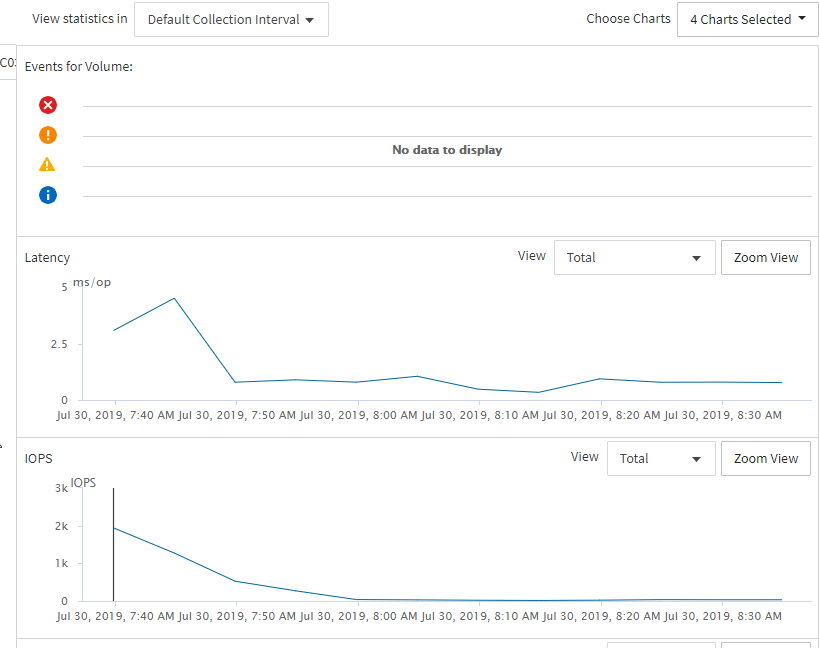Viewport: 819px width, 648px height.
Task: Click the IOPS chart title
Action: 38,459
